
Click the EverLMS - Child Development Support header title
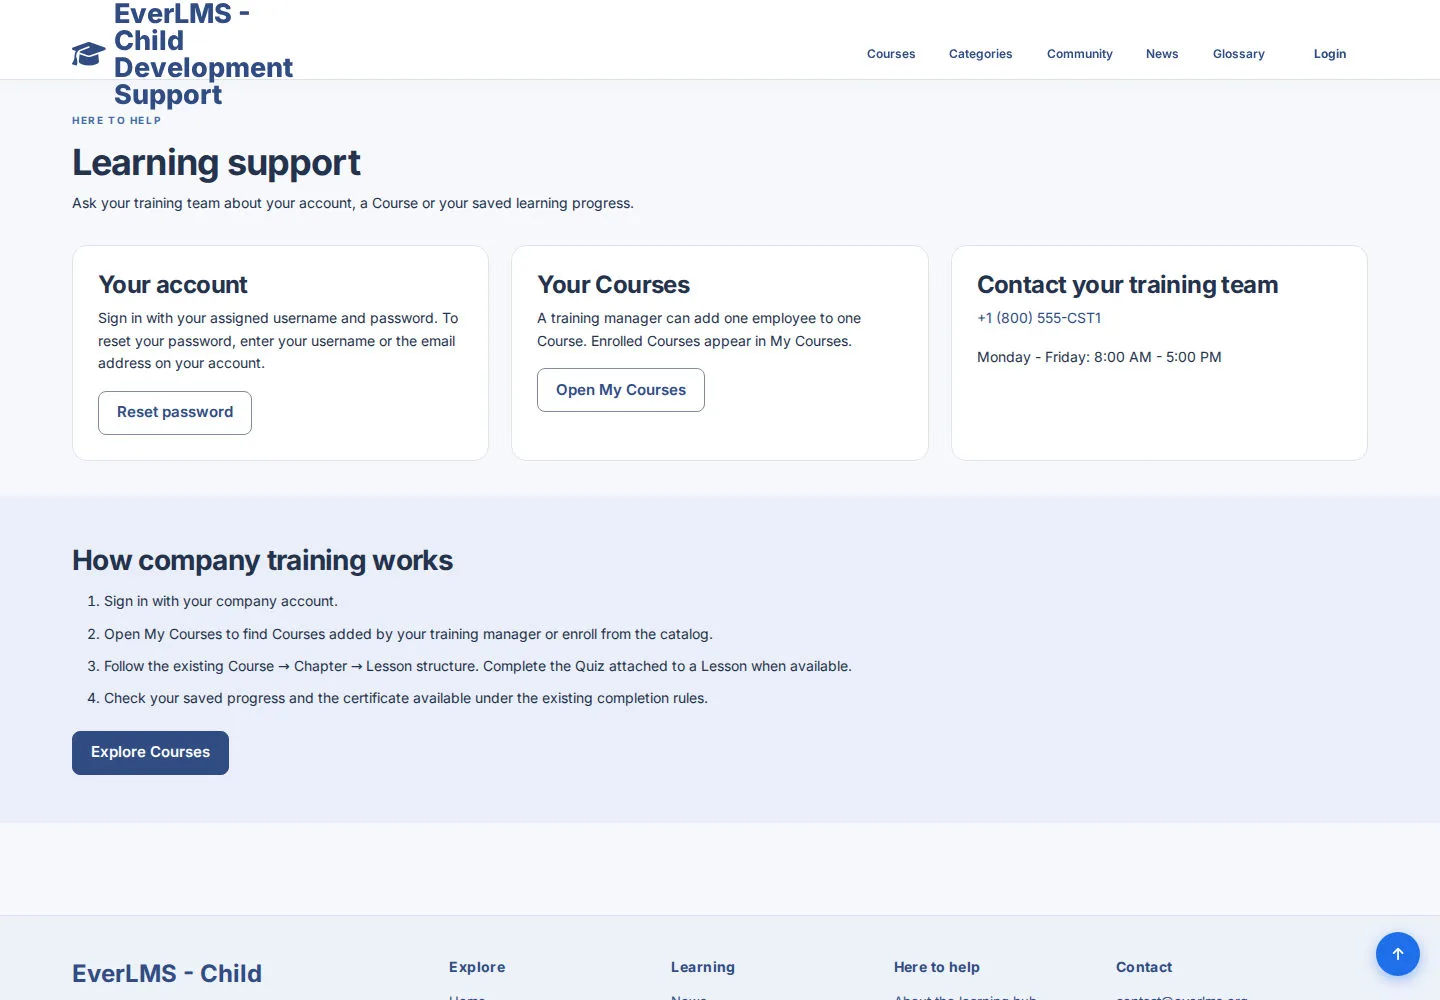[203, 54]
